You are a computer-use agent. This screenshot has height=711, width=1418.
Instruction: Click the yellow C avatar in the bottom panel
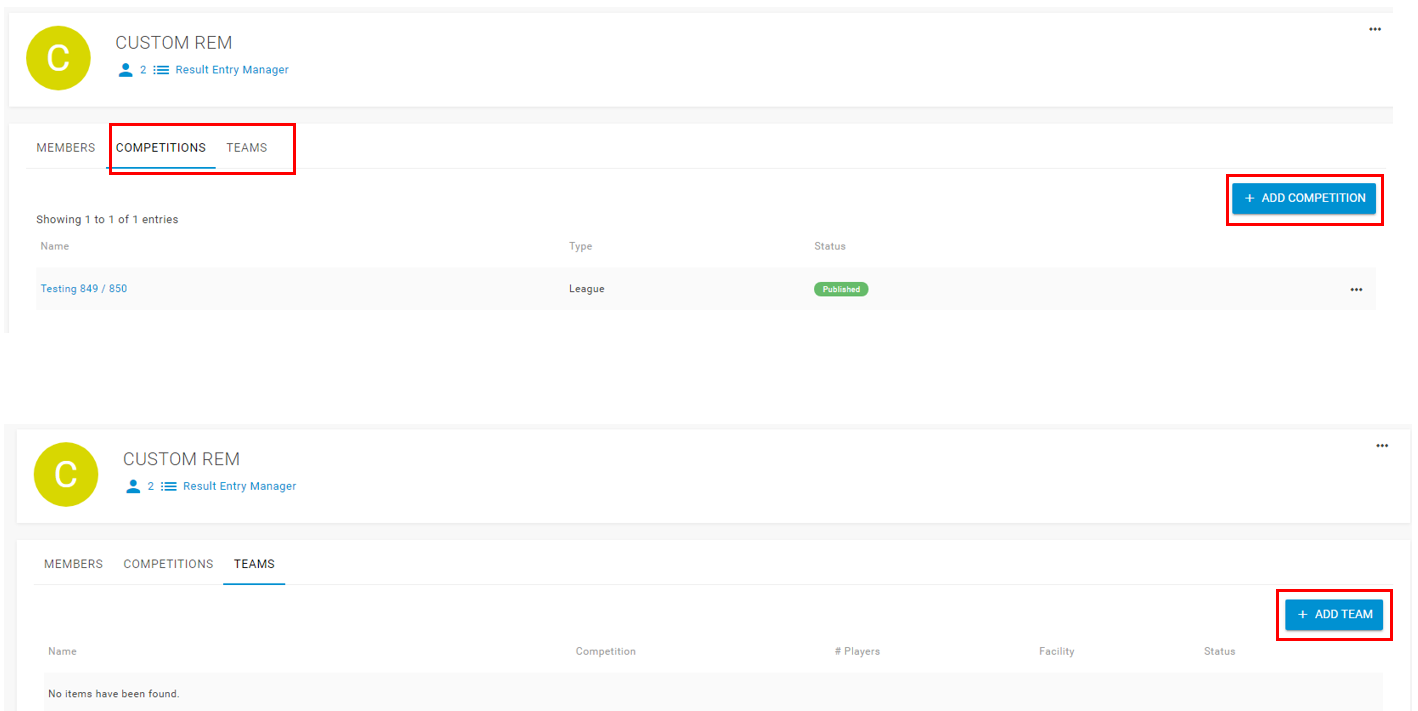point(66,474)
